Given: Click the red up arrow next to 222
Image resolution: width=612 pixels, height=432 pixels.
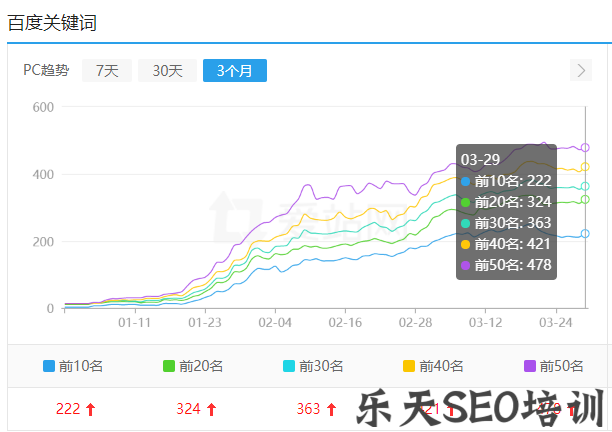Looking at the screenshot, I should tap(90, 409).
